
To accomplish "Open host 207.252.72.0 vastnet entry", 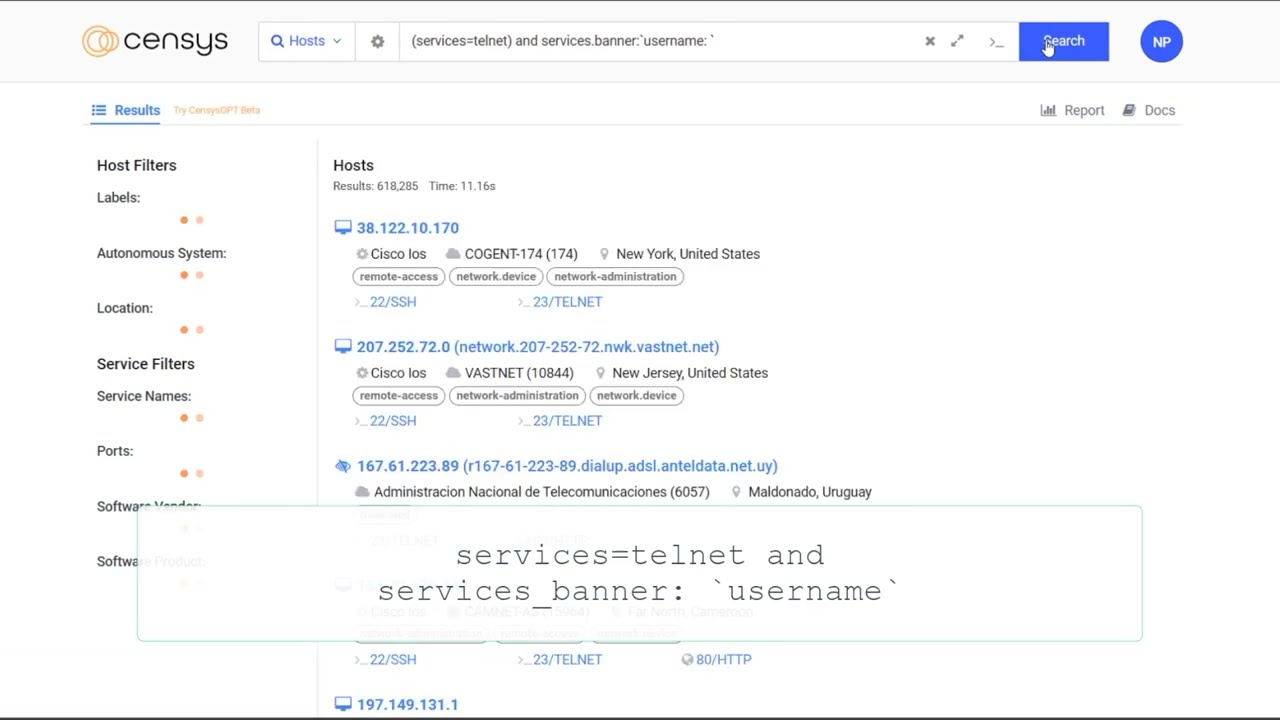I will tap(538, 347).
